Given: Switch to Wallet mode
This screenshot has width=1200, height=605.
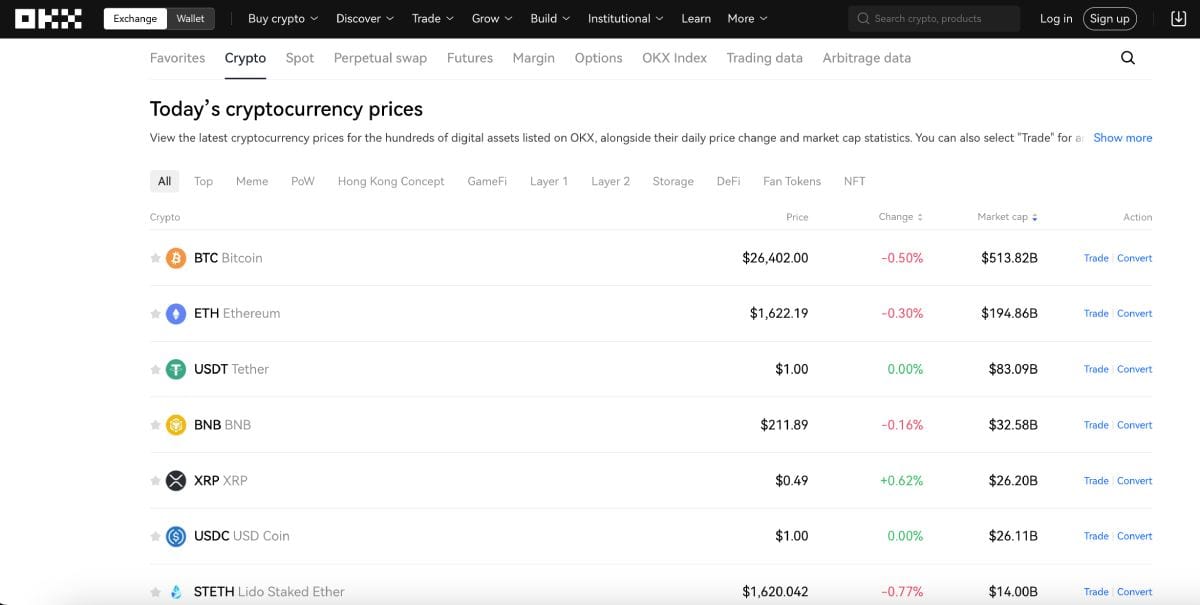Looking at the screenshot, I should pyautogui.click(x=190, y=17).
